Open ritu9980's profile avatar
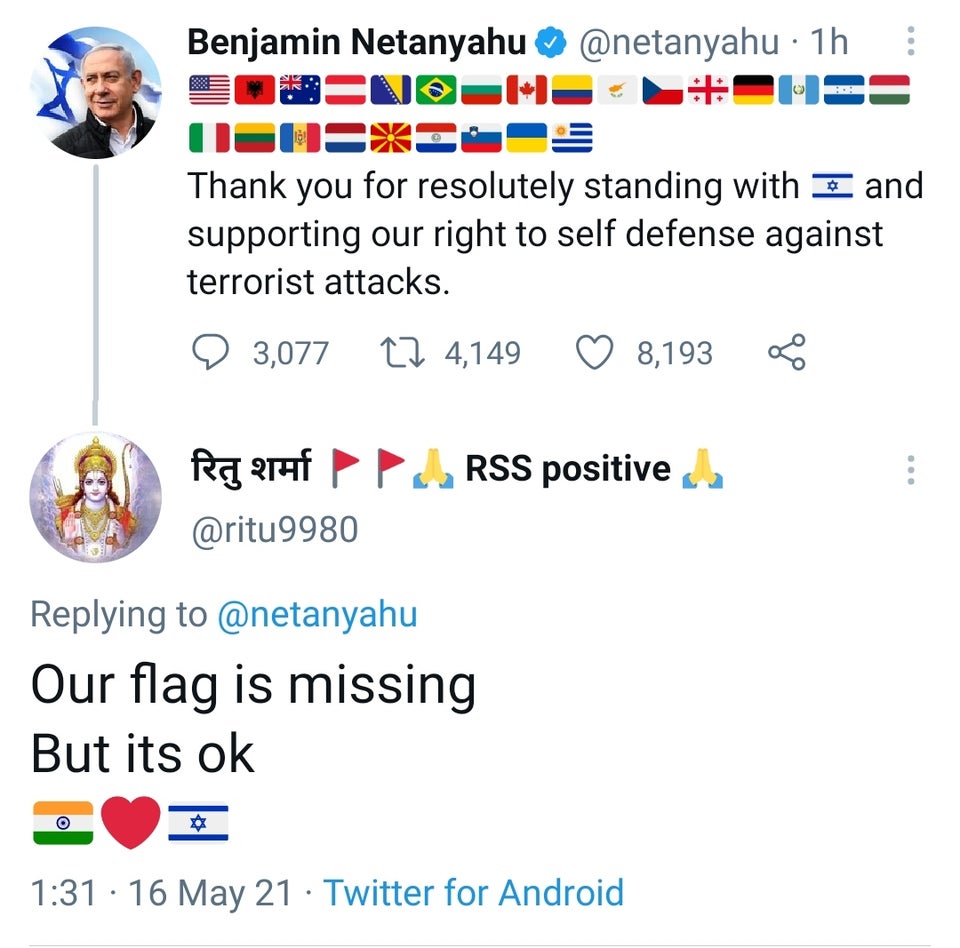Viewport: 960px width, 948px height. [x=96, y=497]
